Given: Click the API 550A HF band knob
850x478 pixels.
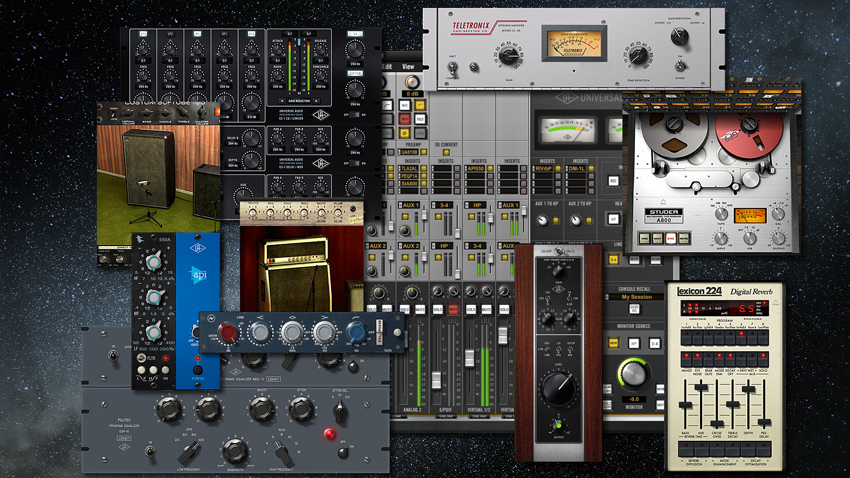Looking at the screenshot, I should click(x=153, y=262).
